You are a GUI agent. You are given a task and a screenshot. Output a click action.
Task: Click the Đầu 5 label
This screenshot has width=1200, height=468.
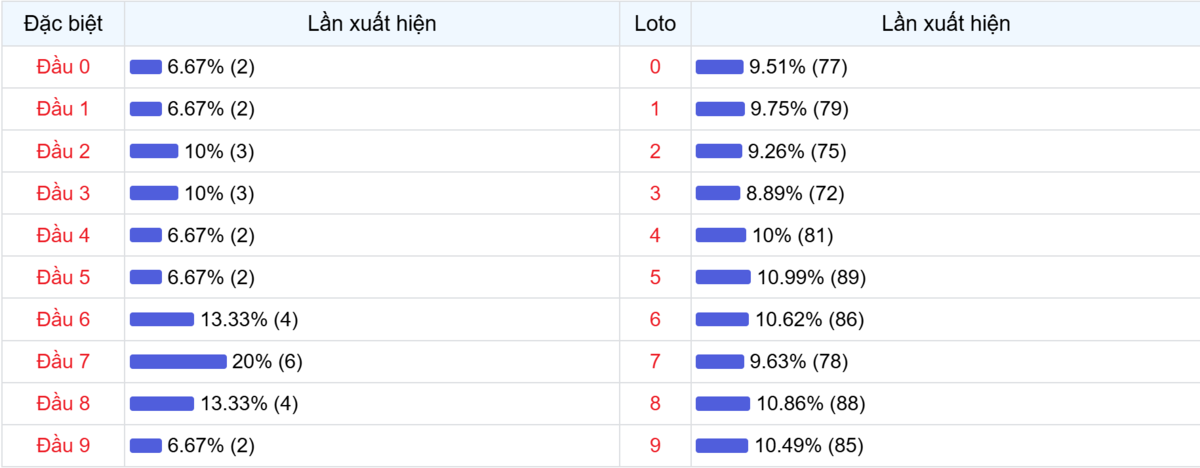pyautogui.click(x=63, y=277)
